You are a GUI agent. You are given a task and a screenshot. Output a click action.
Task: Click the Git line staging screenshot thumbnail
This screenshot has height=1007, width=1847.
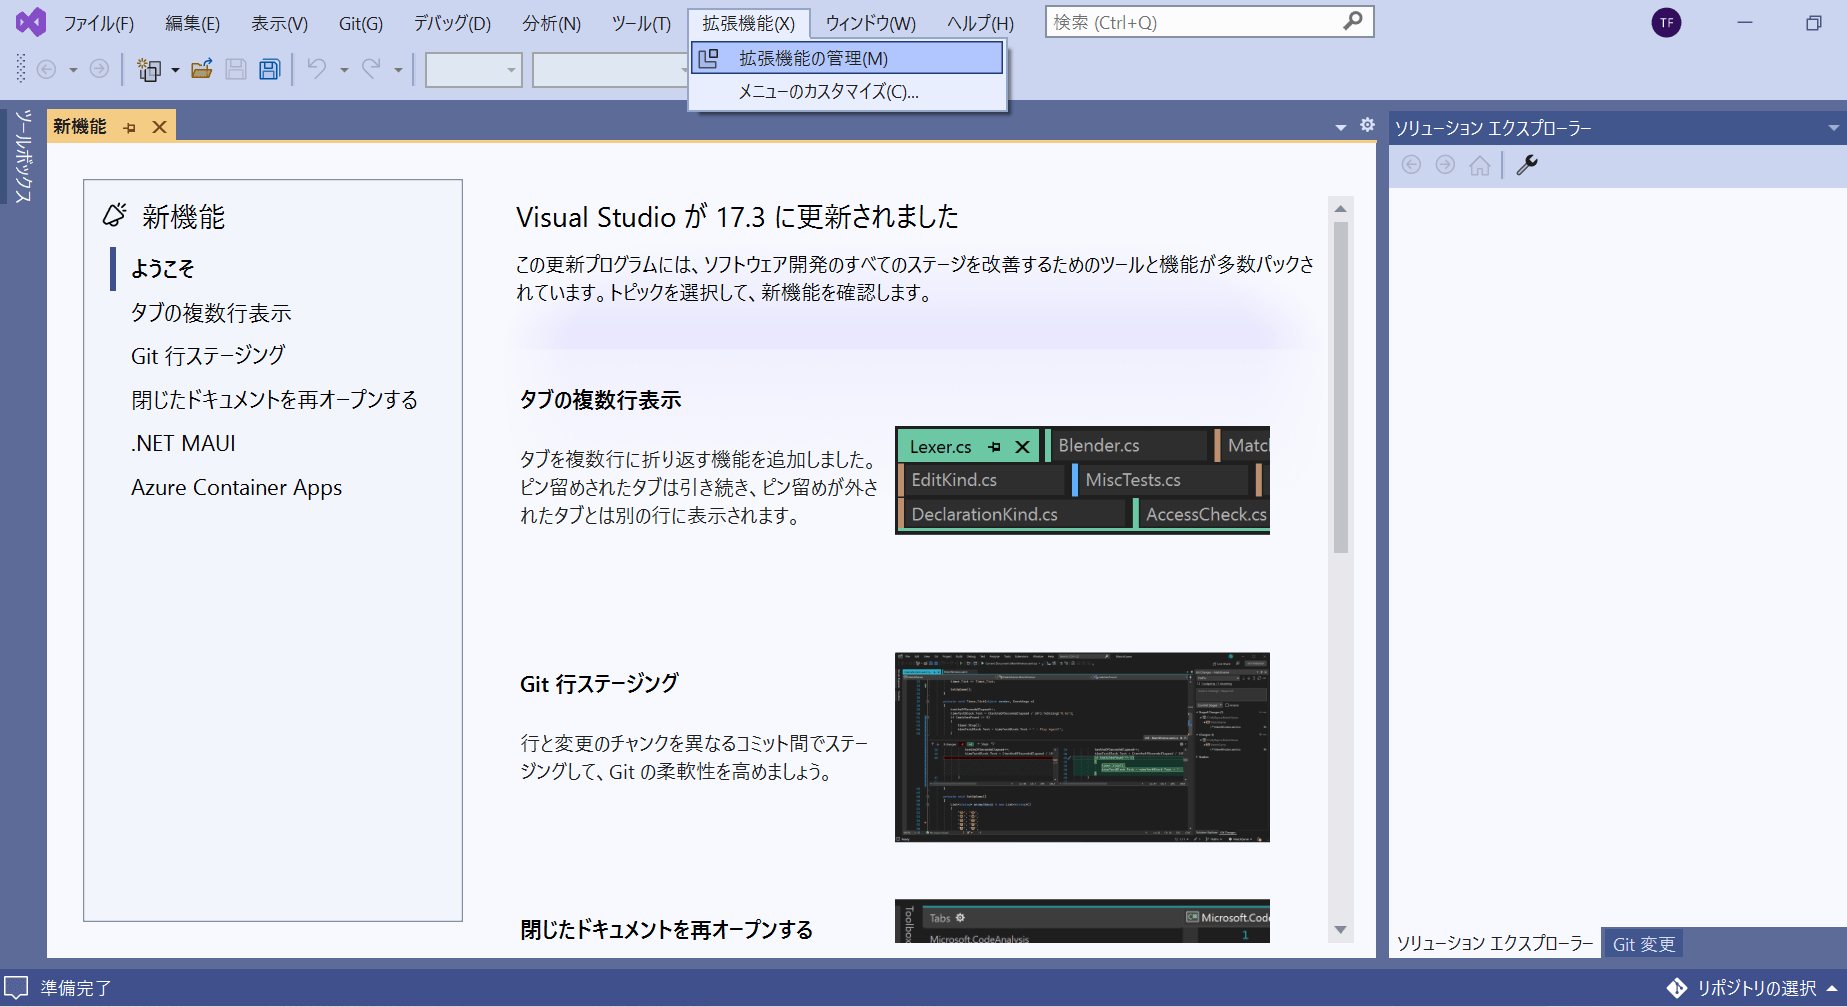1082,747
